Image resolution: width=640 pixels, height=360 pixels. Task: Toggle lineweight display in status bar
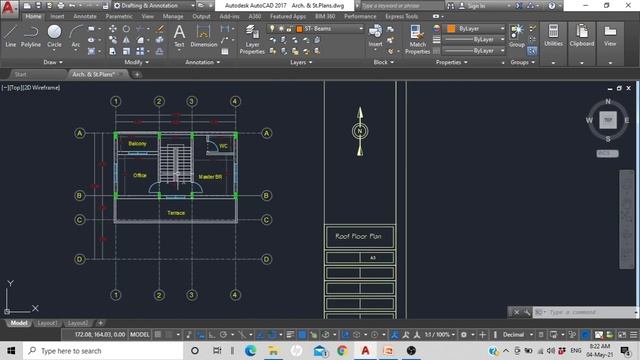click(290, 335)
